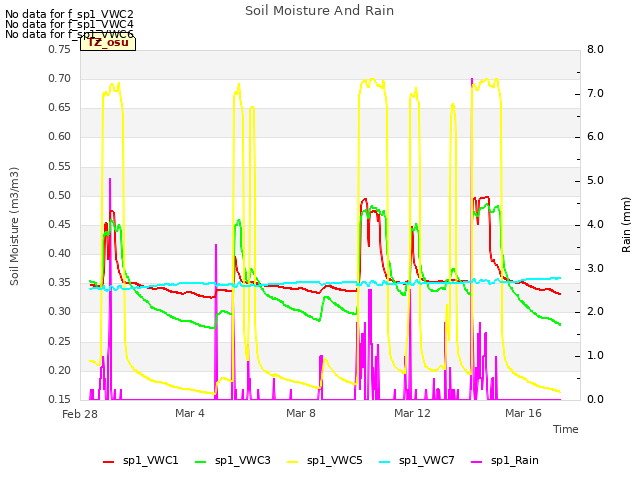This screenshot has width=640, height=480.
Task: Click the sp1_Rain legend label
Action: [x=515, y=461]
